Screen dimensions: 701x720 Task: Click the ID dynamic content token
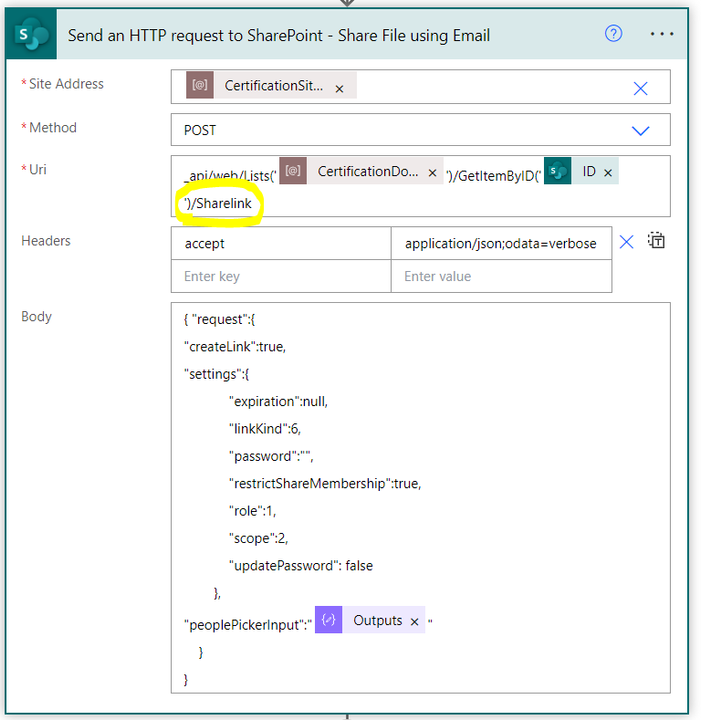580,171
